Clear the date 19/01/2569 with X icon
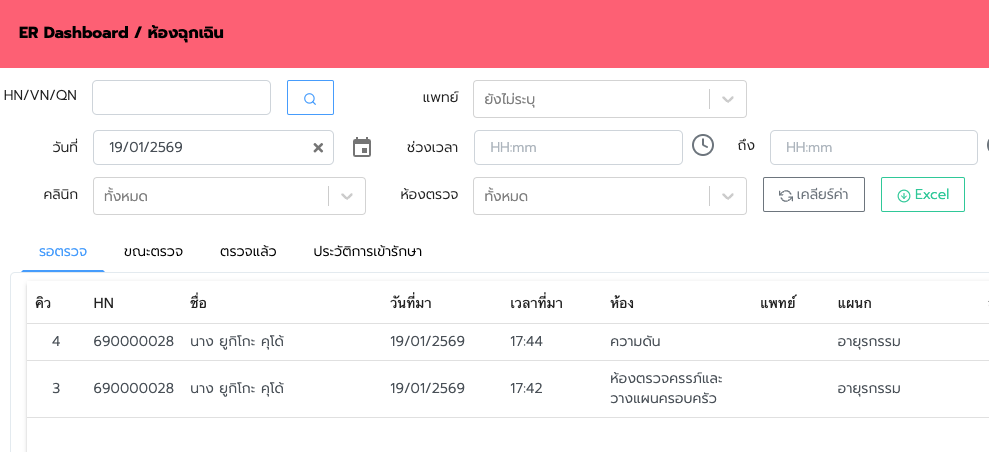 [x=318, y=148]
